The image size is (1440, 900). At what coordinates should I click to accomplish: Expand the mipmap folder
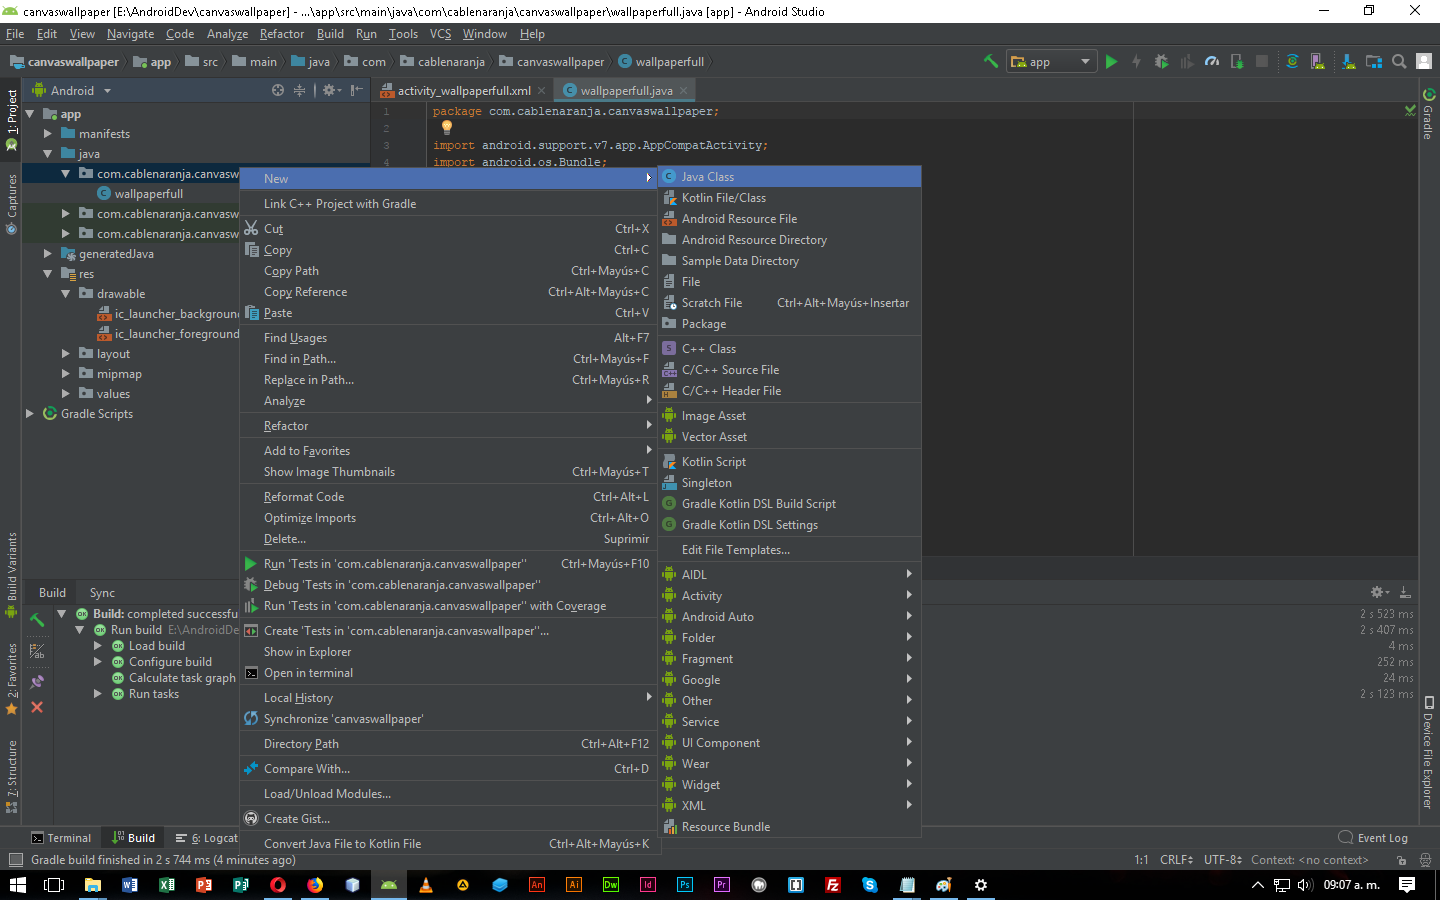point(66,374)
